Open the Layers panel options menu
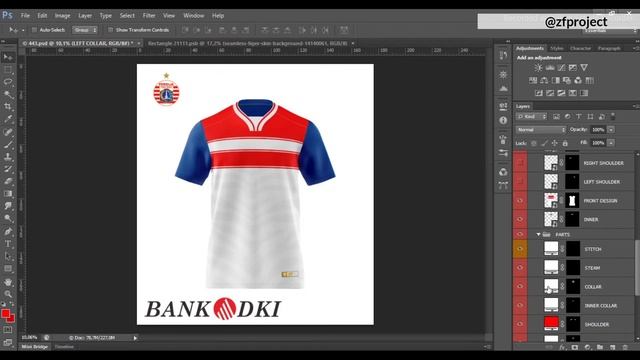This screenshot has height=360, width=640. pyautogui.click(x=636, y=106)
